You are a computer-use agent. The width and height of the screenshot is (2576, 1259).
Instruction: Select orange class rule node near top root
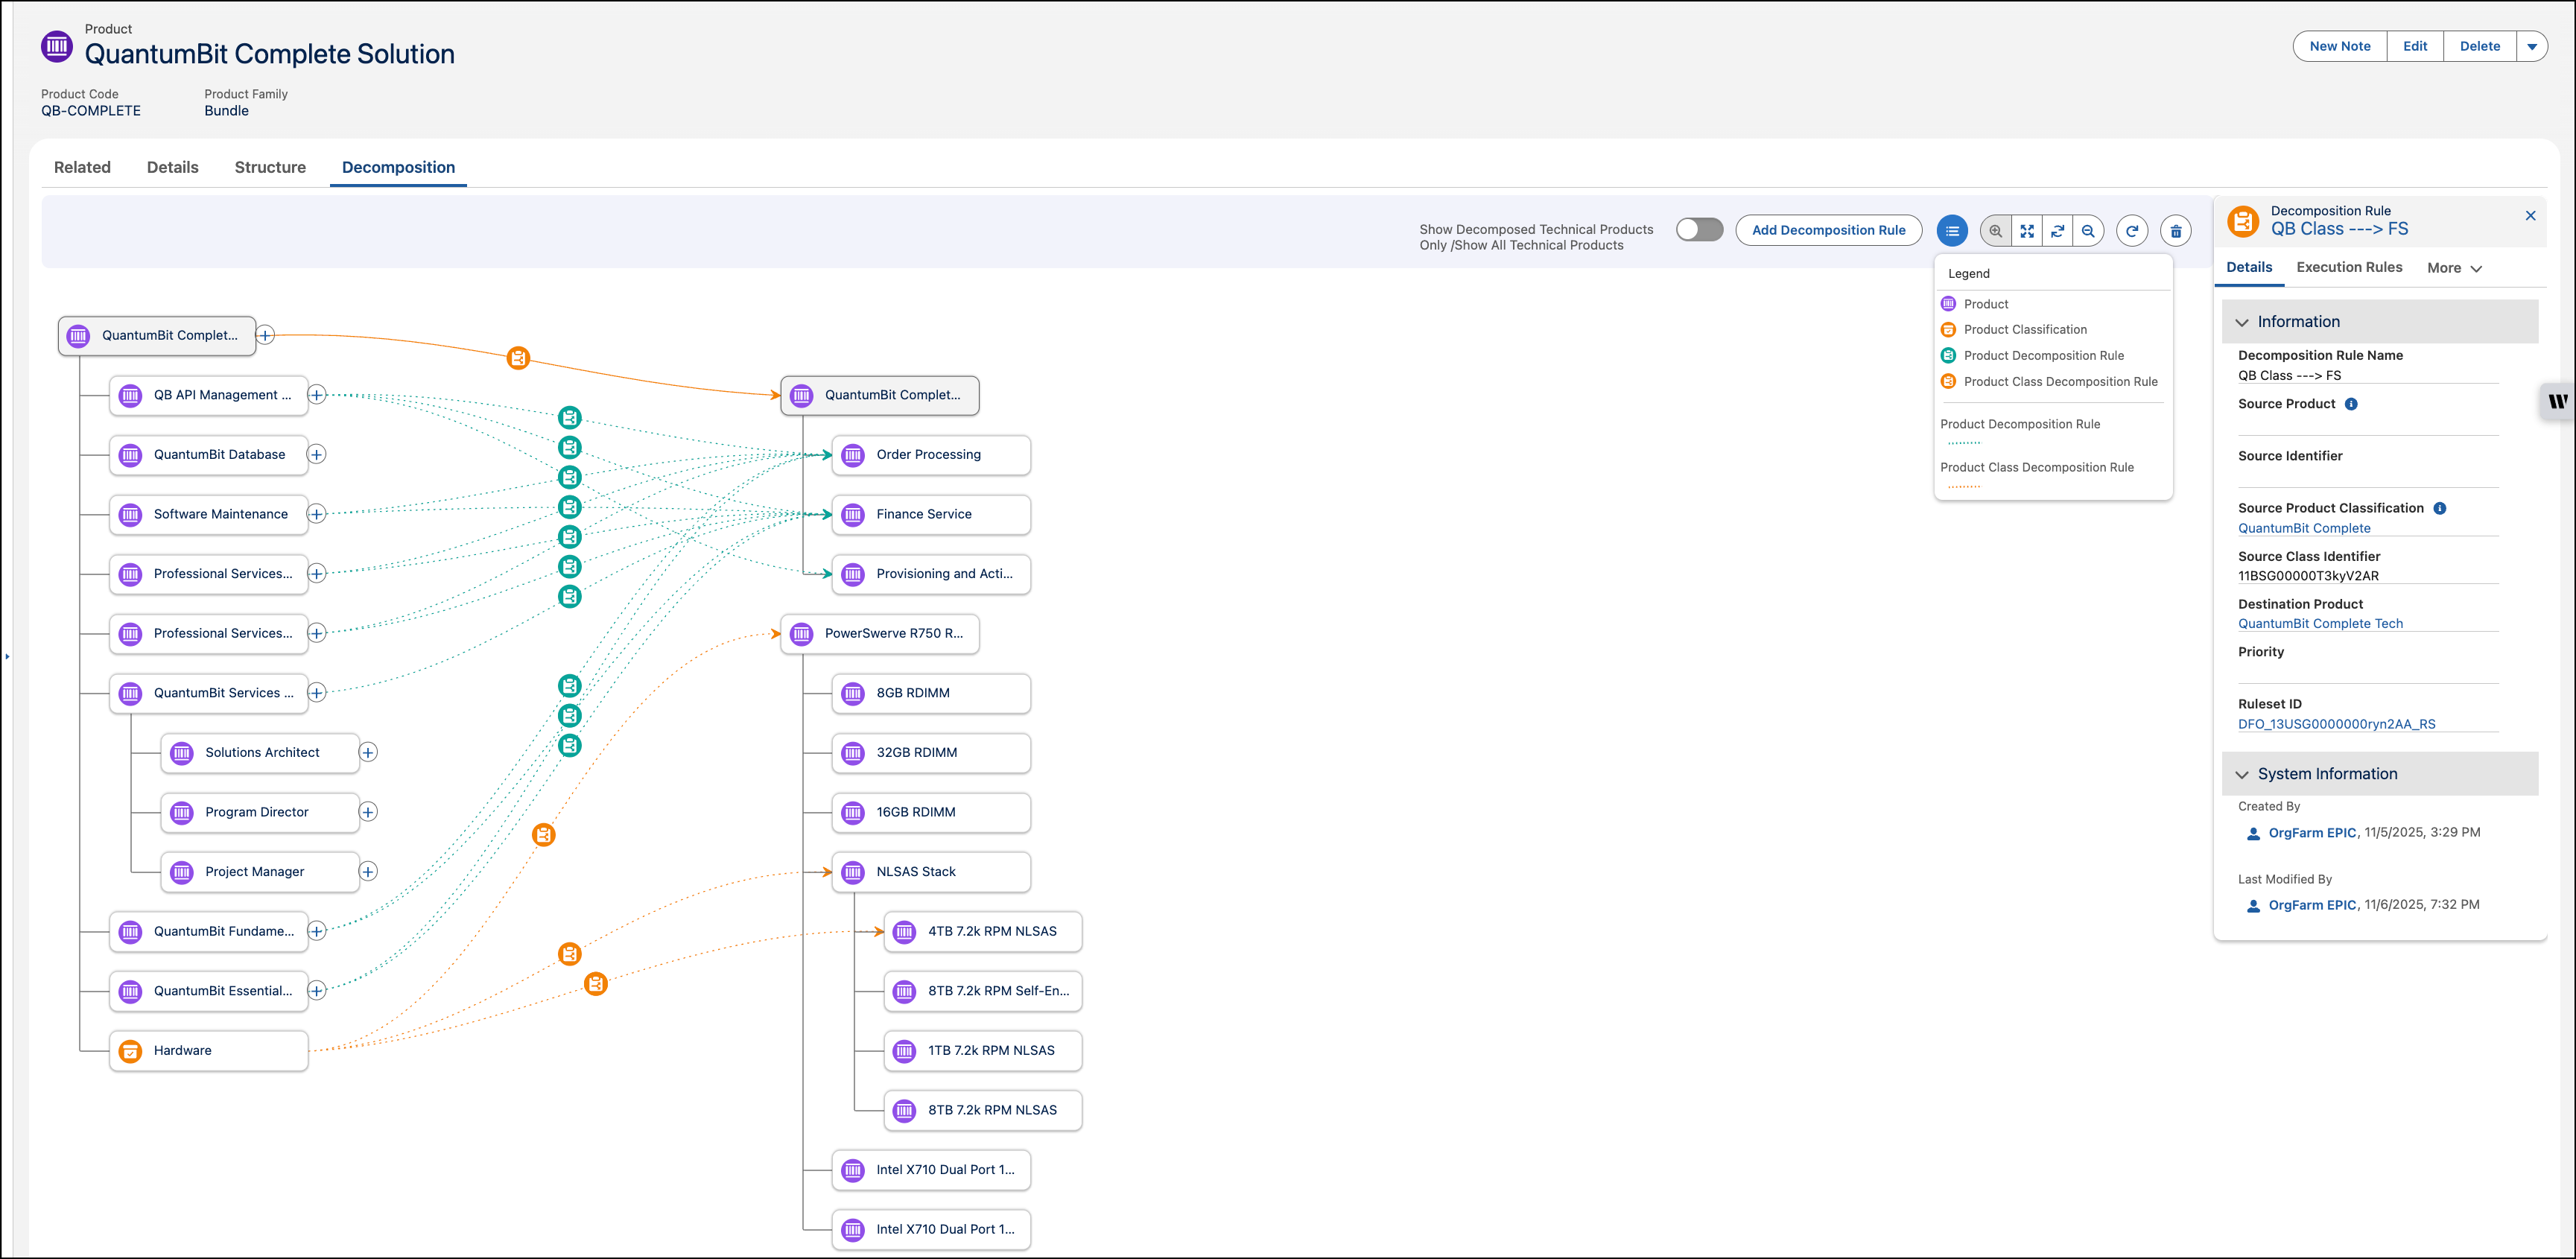(x=518, y=358)
